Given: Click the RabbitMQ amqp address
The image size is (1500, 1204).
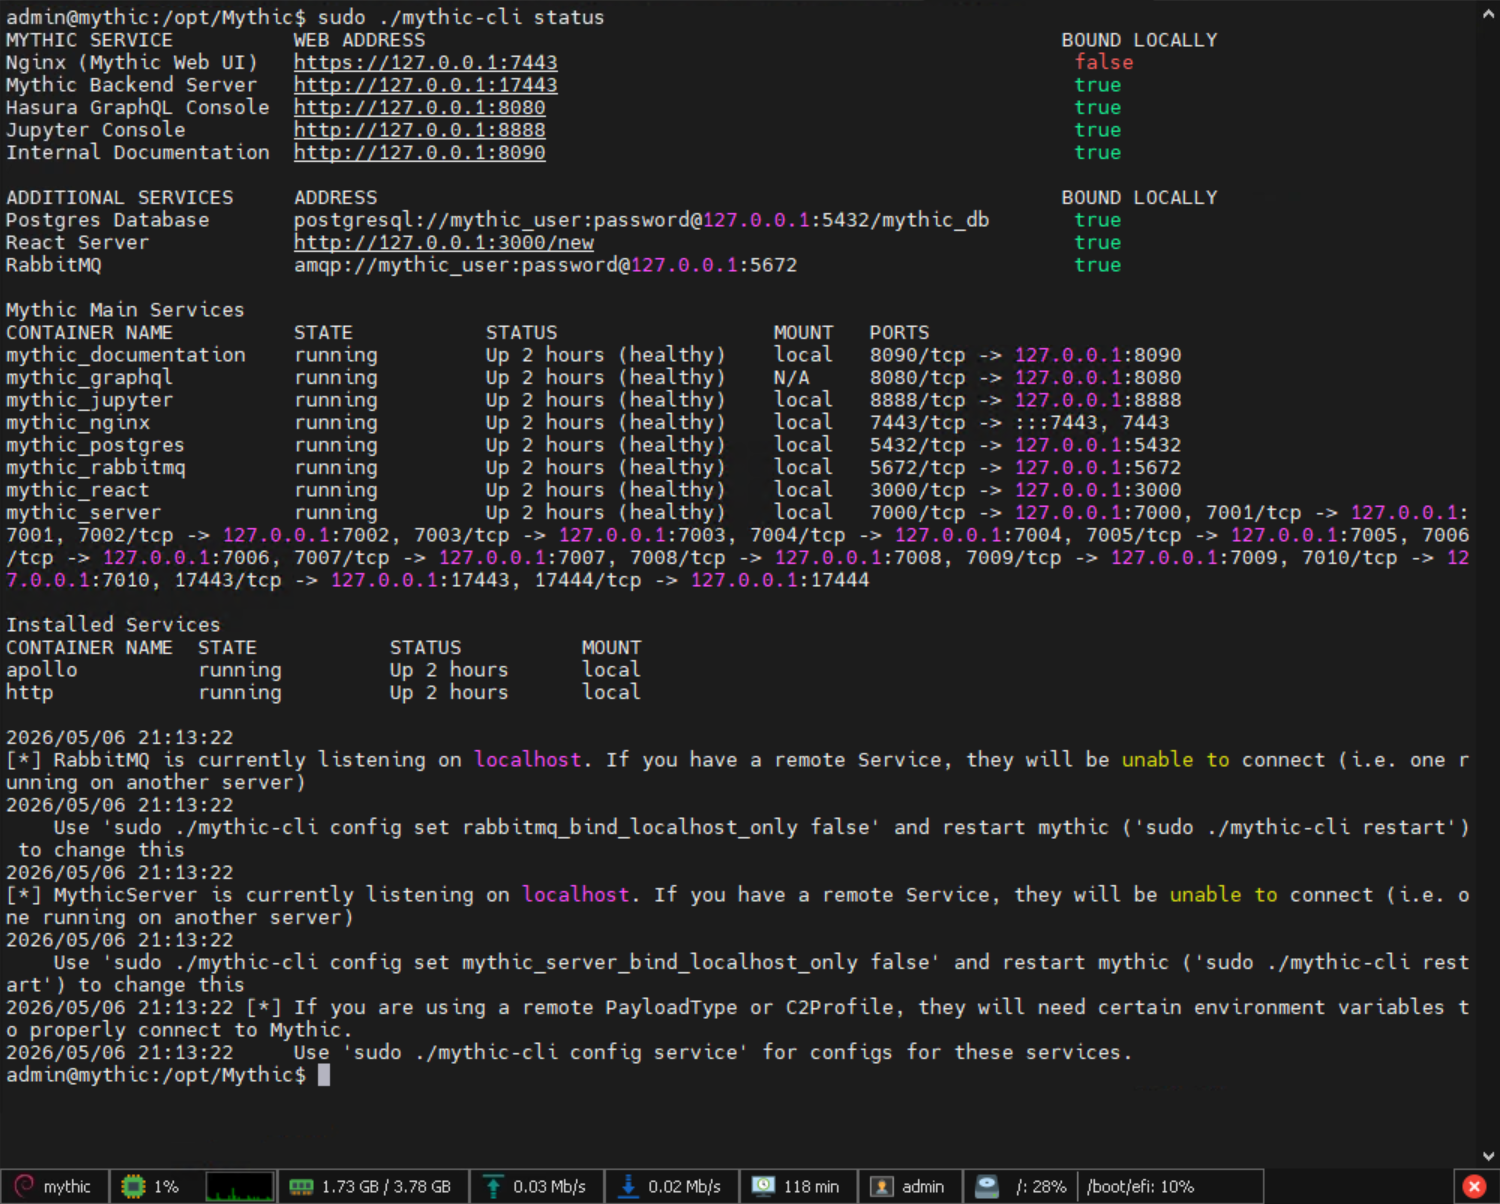Looking at the screenshot, I should click(545, 265).
